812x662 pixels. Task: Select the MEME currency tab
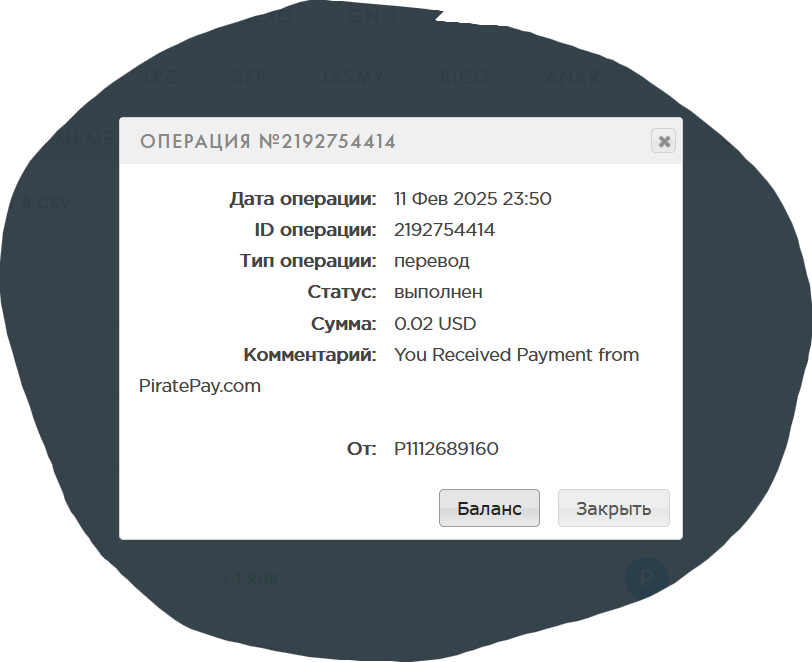coord(86,139)
